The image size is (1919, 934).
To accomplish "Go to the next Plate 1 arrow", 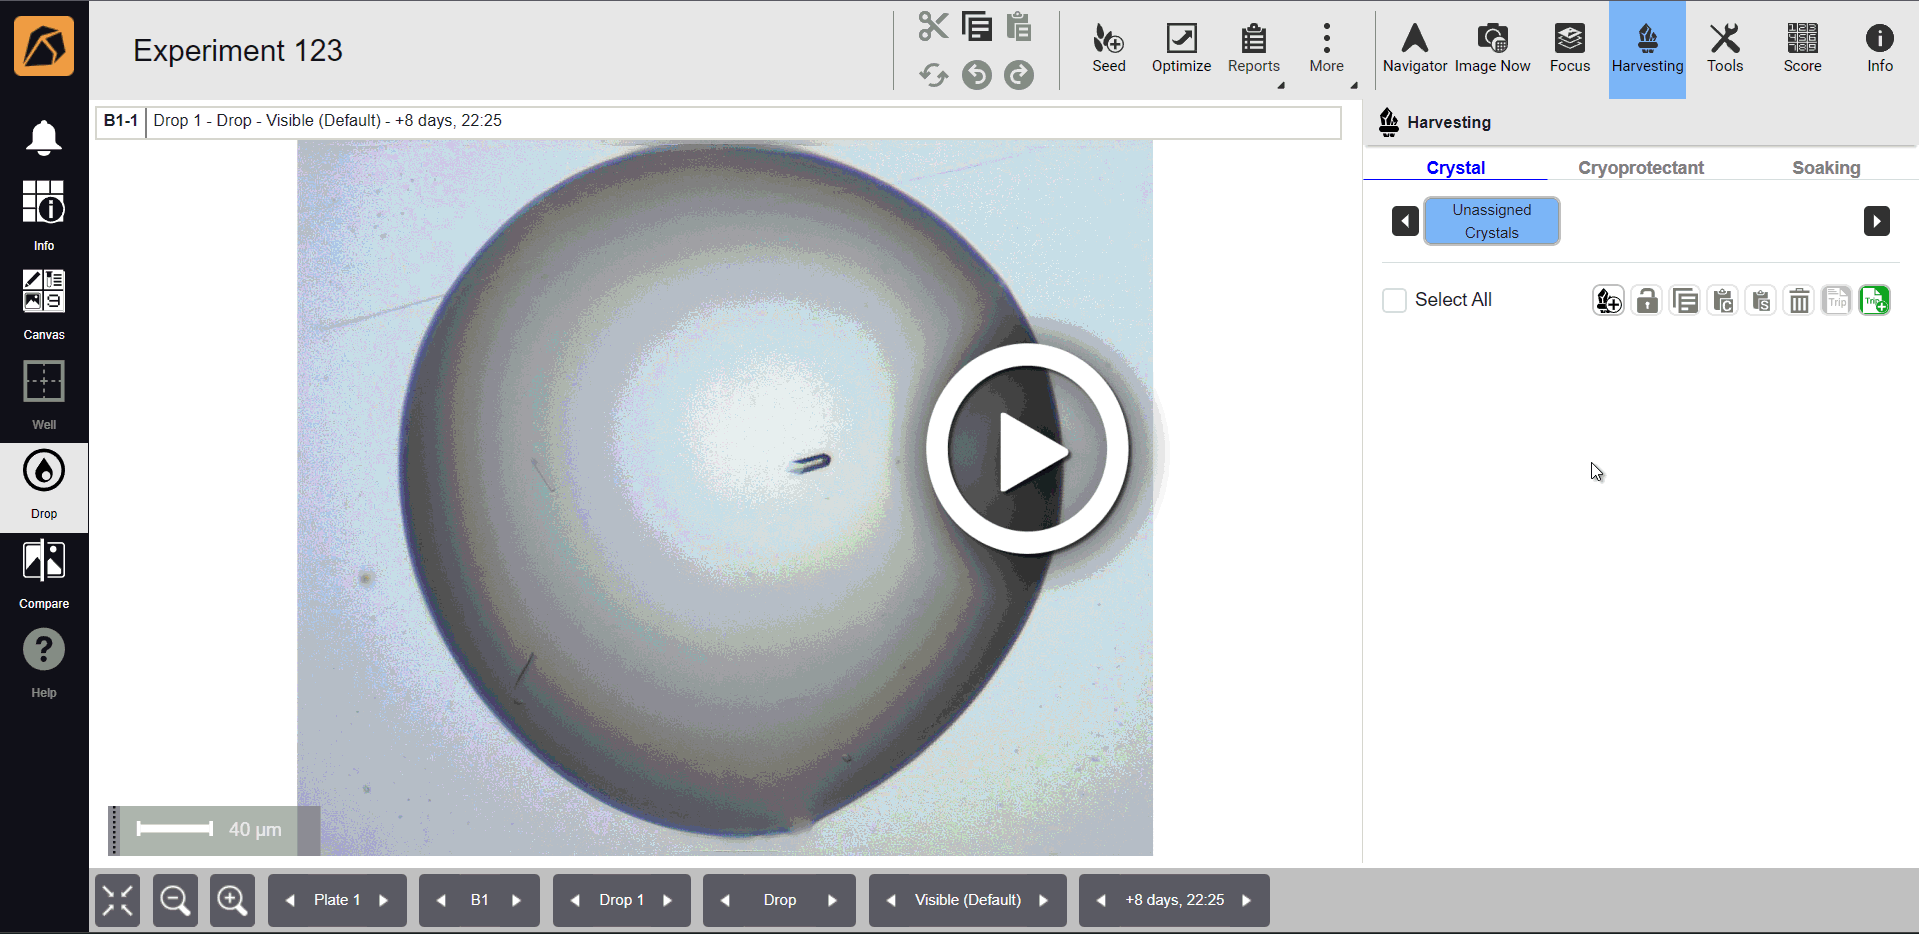I will (x=384, y=900).
